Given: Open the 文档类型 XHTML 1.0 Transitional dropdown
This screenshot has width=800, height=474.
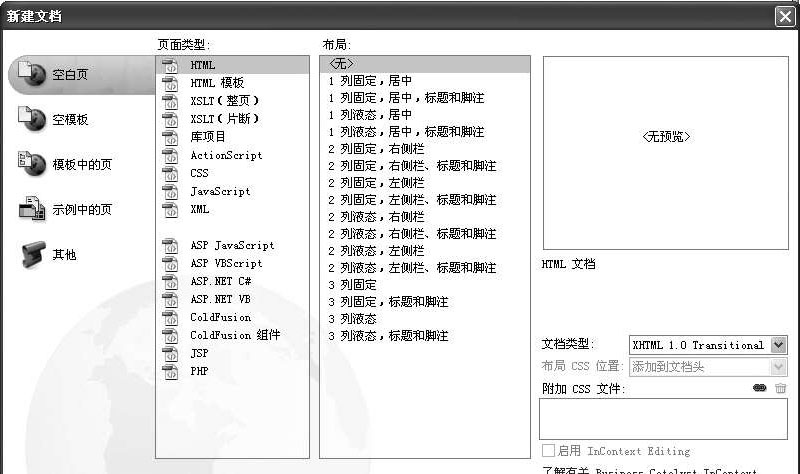Looking at the screenshot, I should [779, 345].
